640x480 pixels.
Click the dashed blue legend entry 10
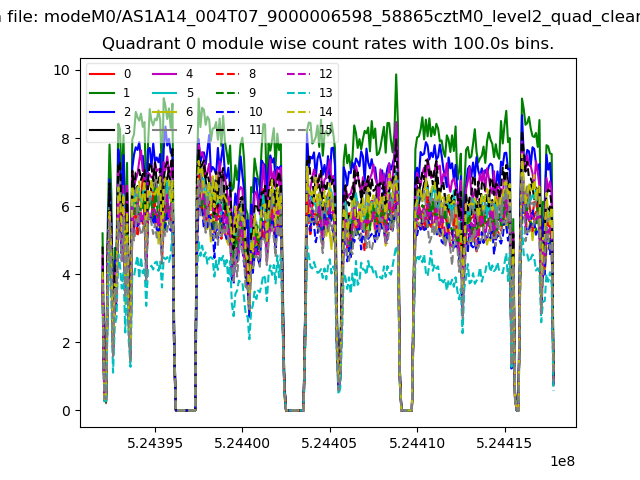pos(239,112)
